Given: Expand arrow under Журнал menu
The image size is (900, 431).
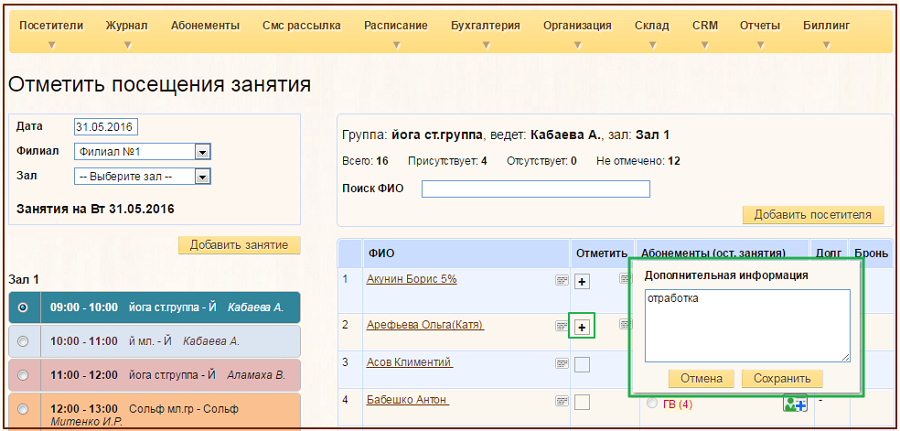Looking at the screenshot, I should [x=127, y=45].
